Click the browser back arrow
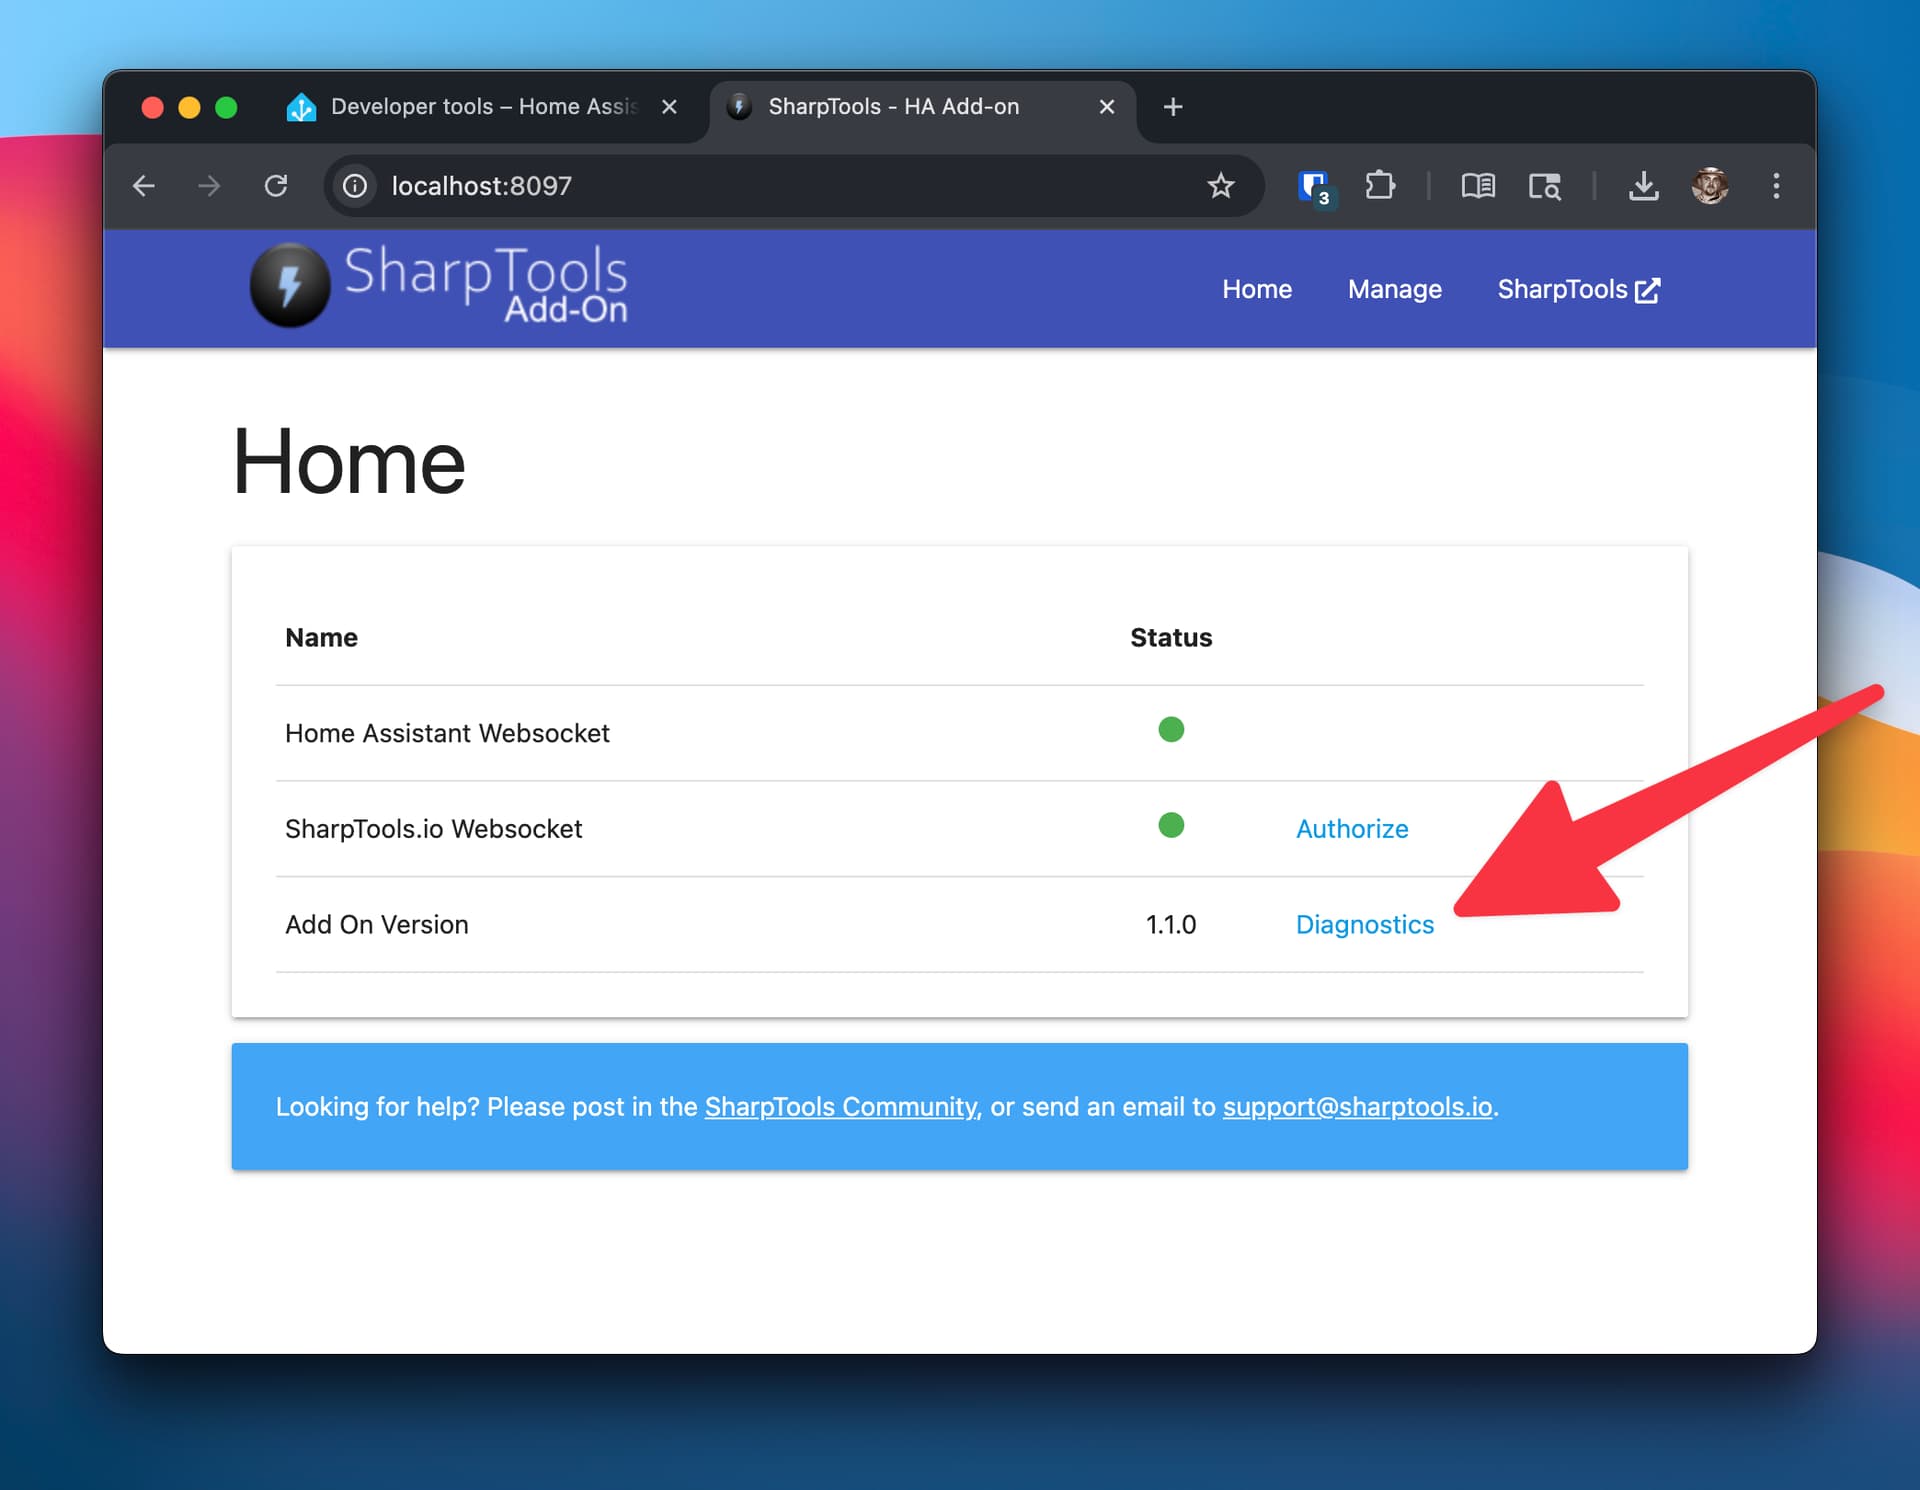1920x1490 pixels. coord(144,186)
